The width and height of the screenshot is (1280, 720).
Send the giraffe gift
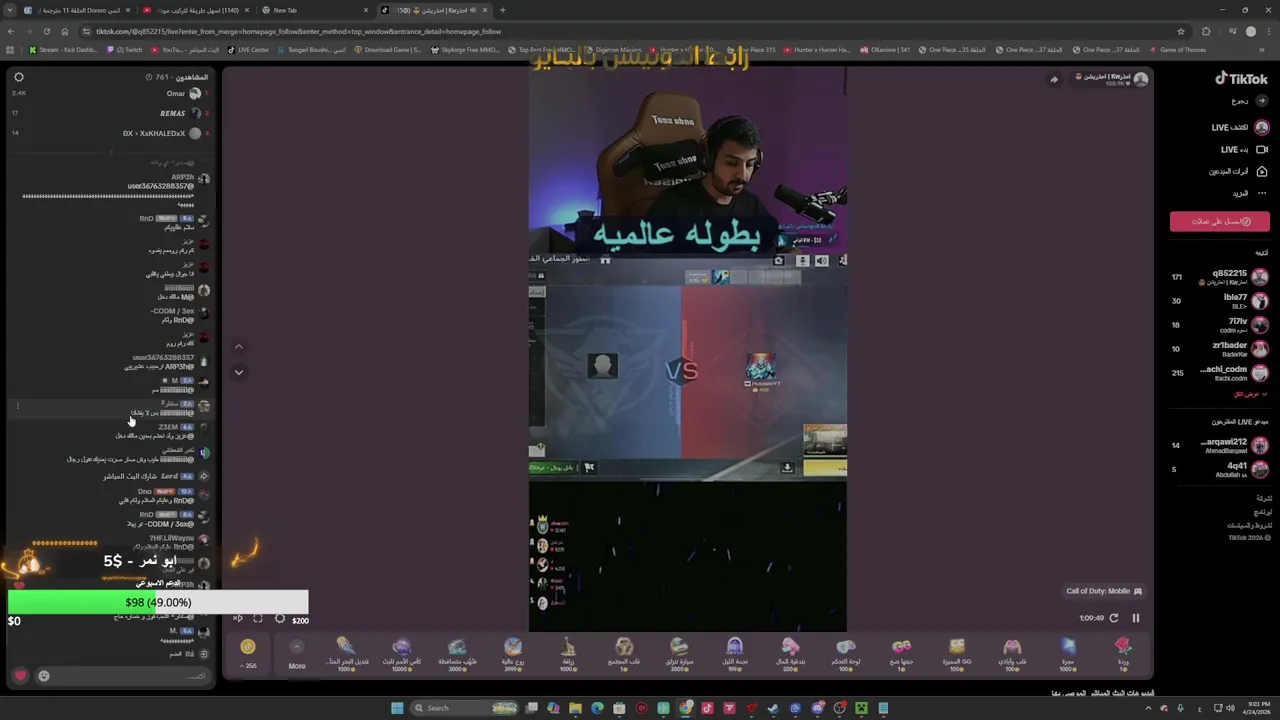(x=568, y=653)
